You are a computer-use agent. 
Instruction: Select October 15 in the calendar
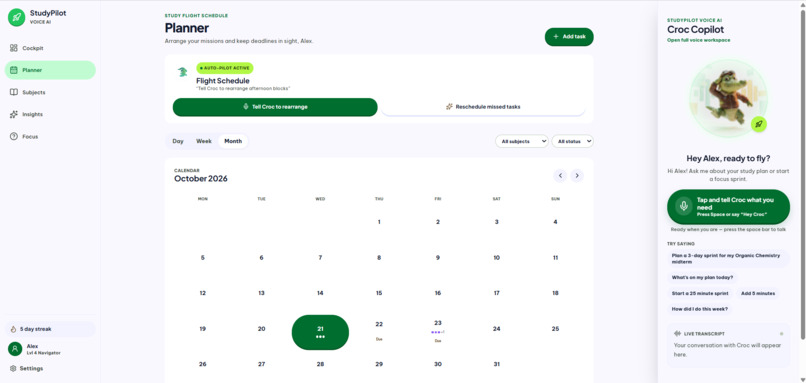[379, 293]
